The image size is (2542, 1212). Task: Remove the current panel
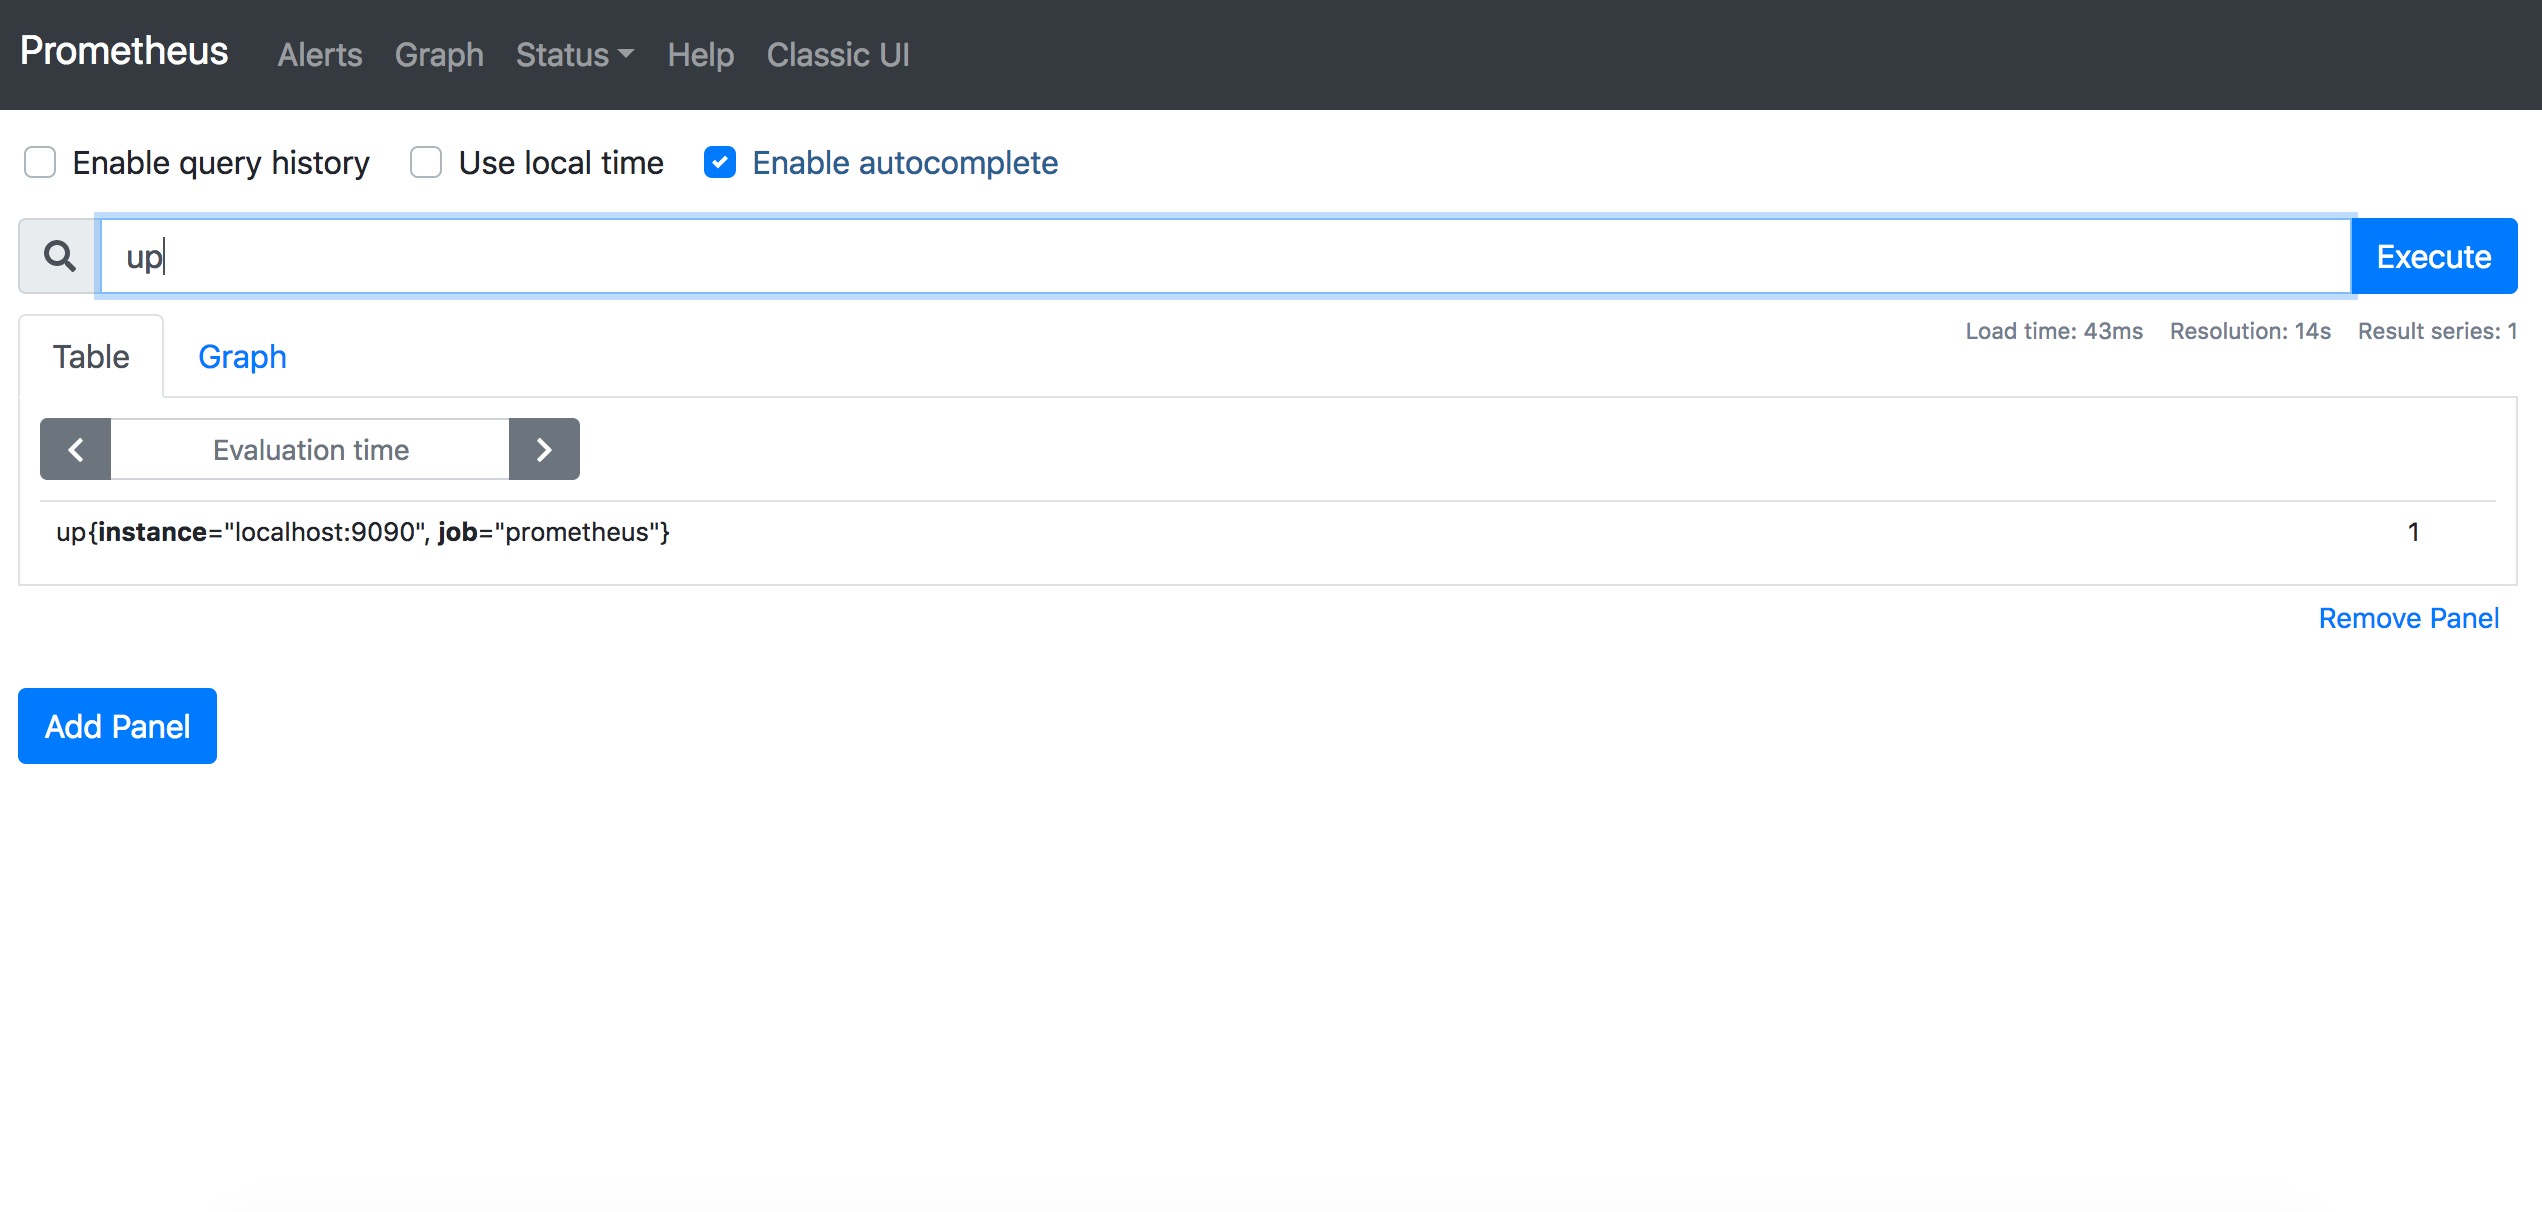tap(2408, 618)
